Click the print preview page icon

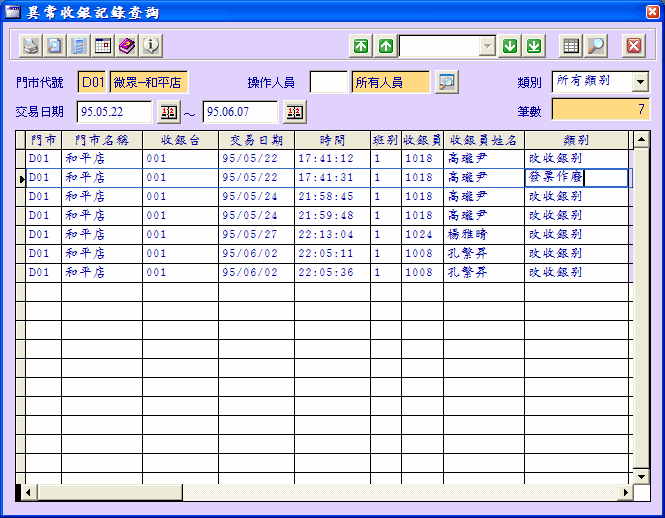click(x=55, y=45)
